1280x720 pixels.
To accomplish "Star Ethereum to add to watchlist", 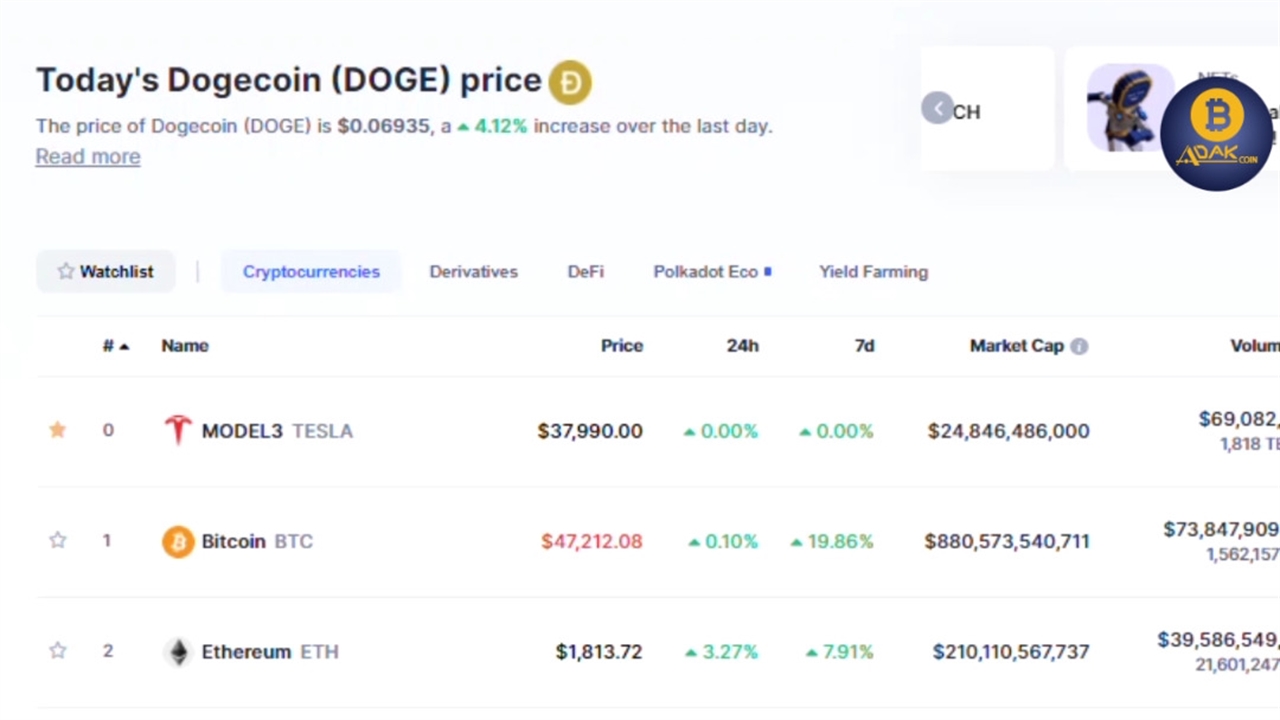I will click(x=58, y=652).
